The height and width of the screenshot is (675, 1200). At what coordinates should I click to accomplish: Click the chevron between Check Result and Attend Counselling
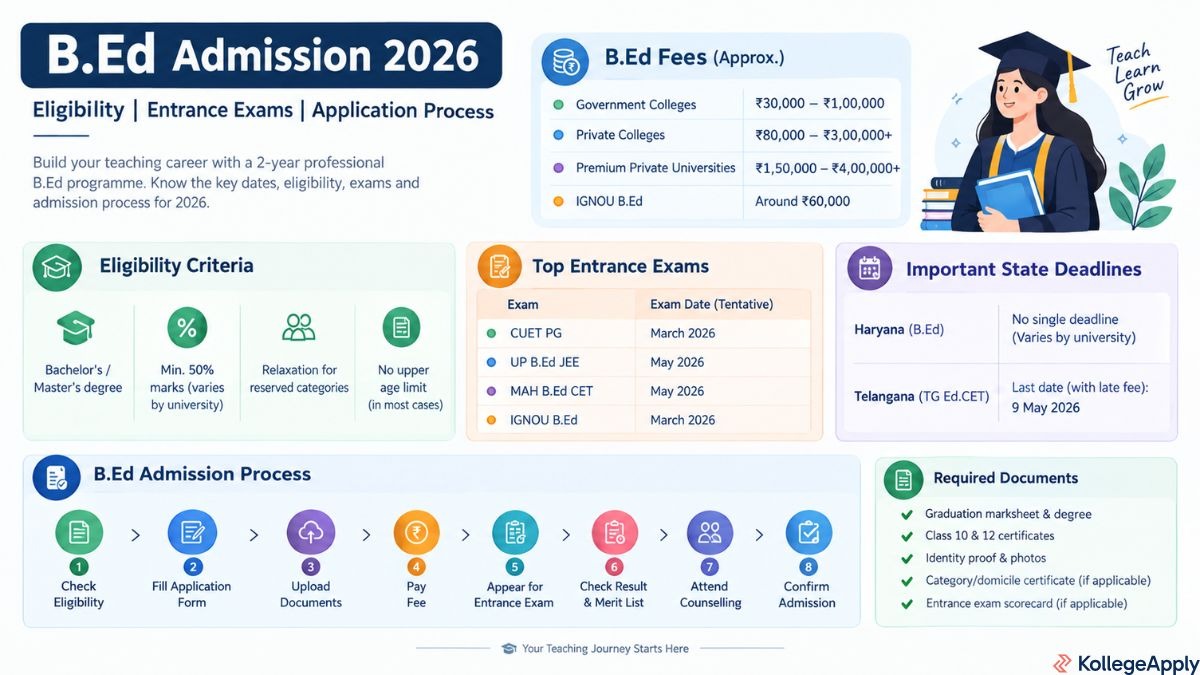coord(663,535)
